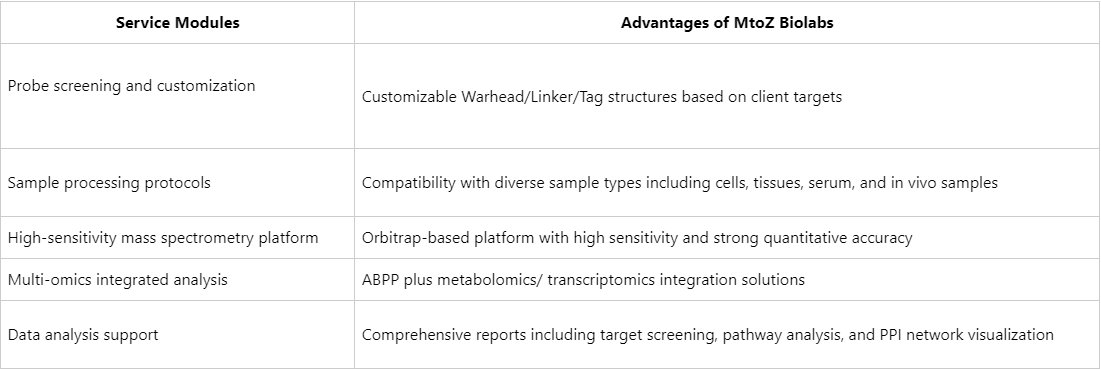This screenshot has height=369, width=1101.
Task: Click the Comprehensive reports description text
Action: click(708, 335)
